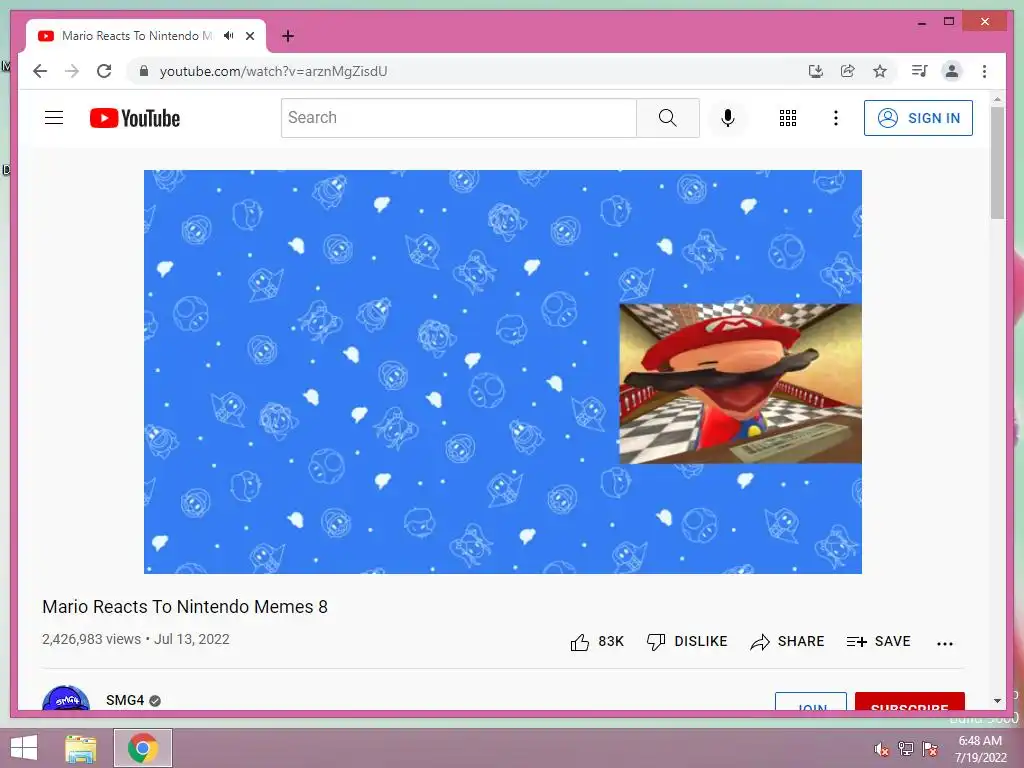The width and height of the screenshot is (1024, 768).
Task: Open the Windows Start button
Action: [x=24, y=748]
